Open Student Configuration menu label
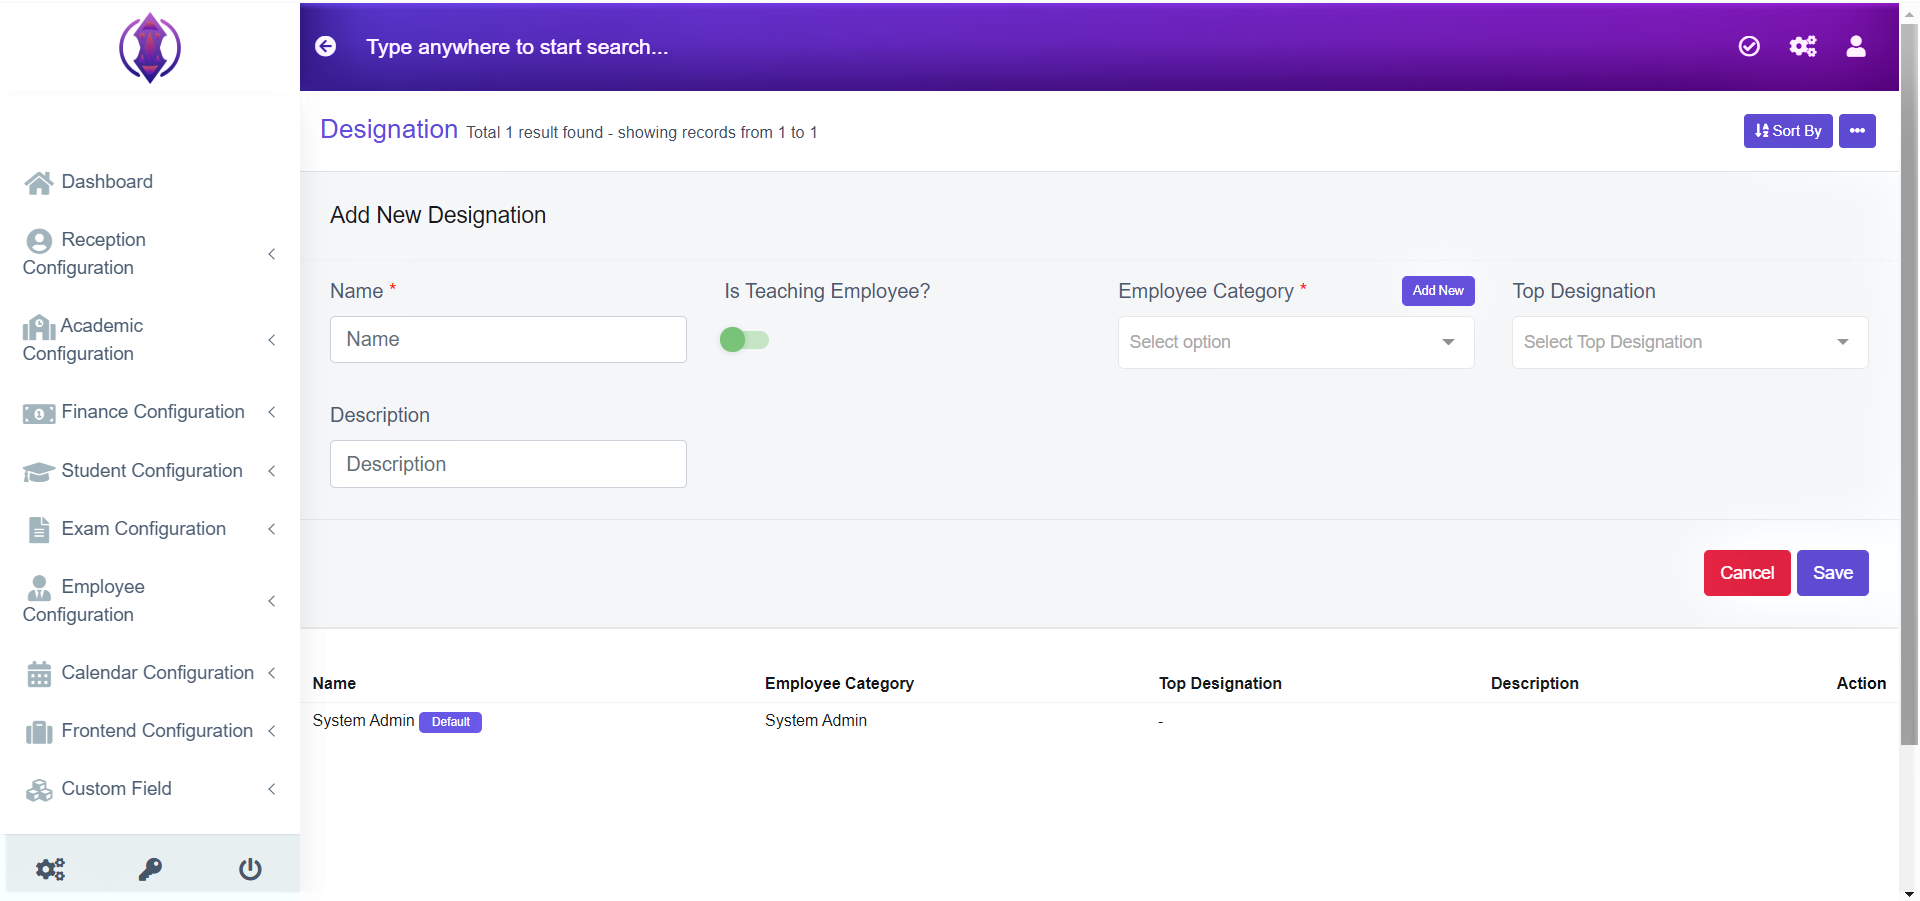1920x901 pixels. pos(152,471)
